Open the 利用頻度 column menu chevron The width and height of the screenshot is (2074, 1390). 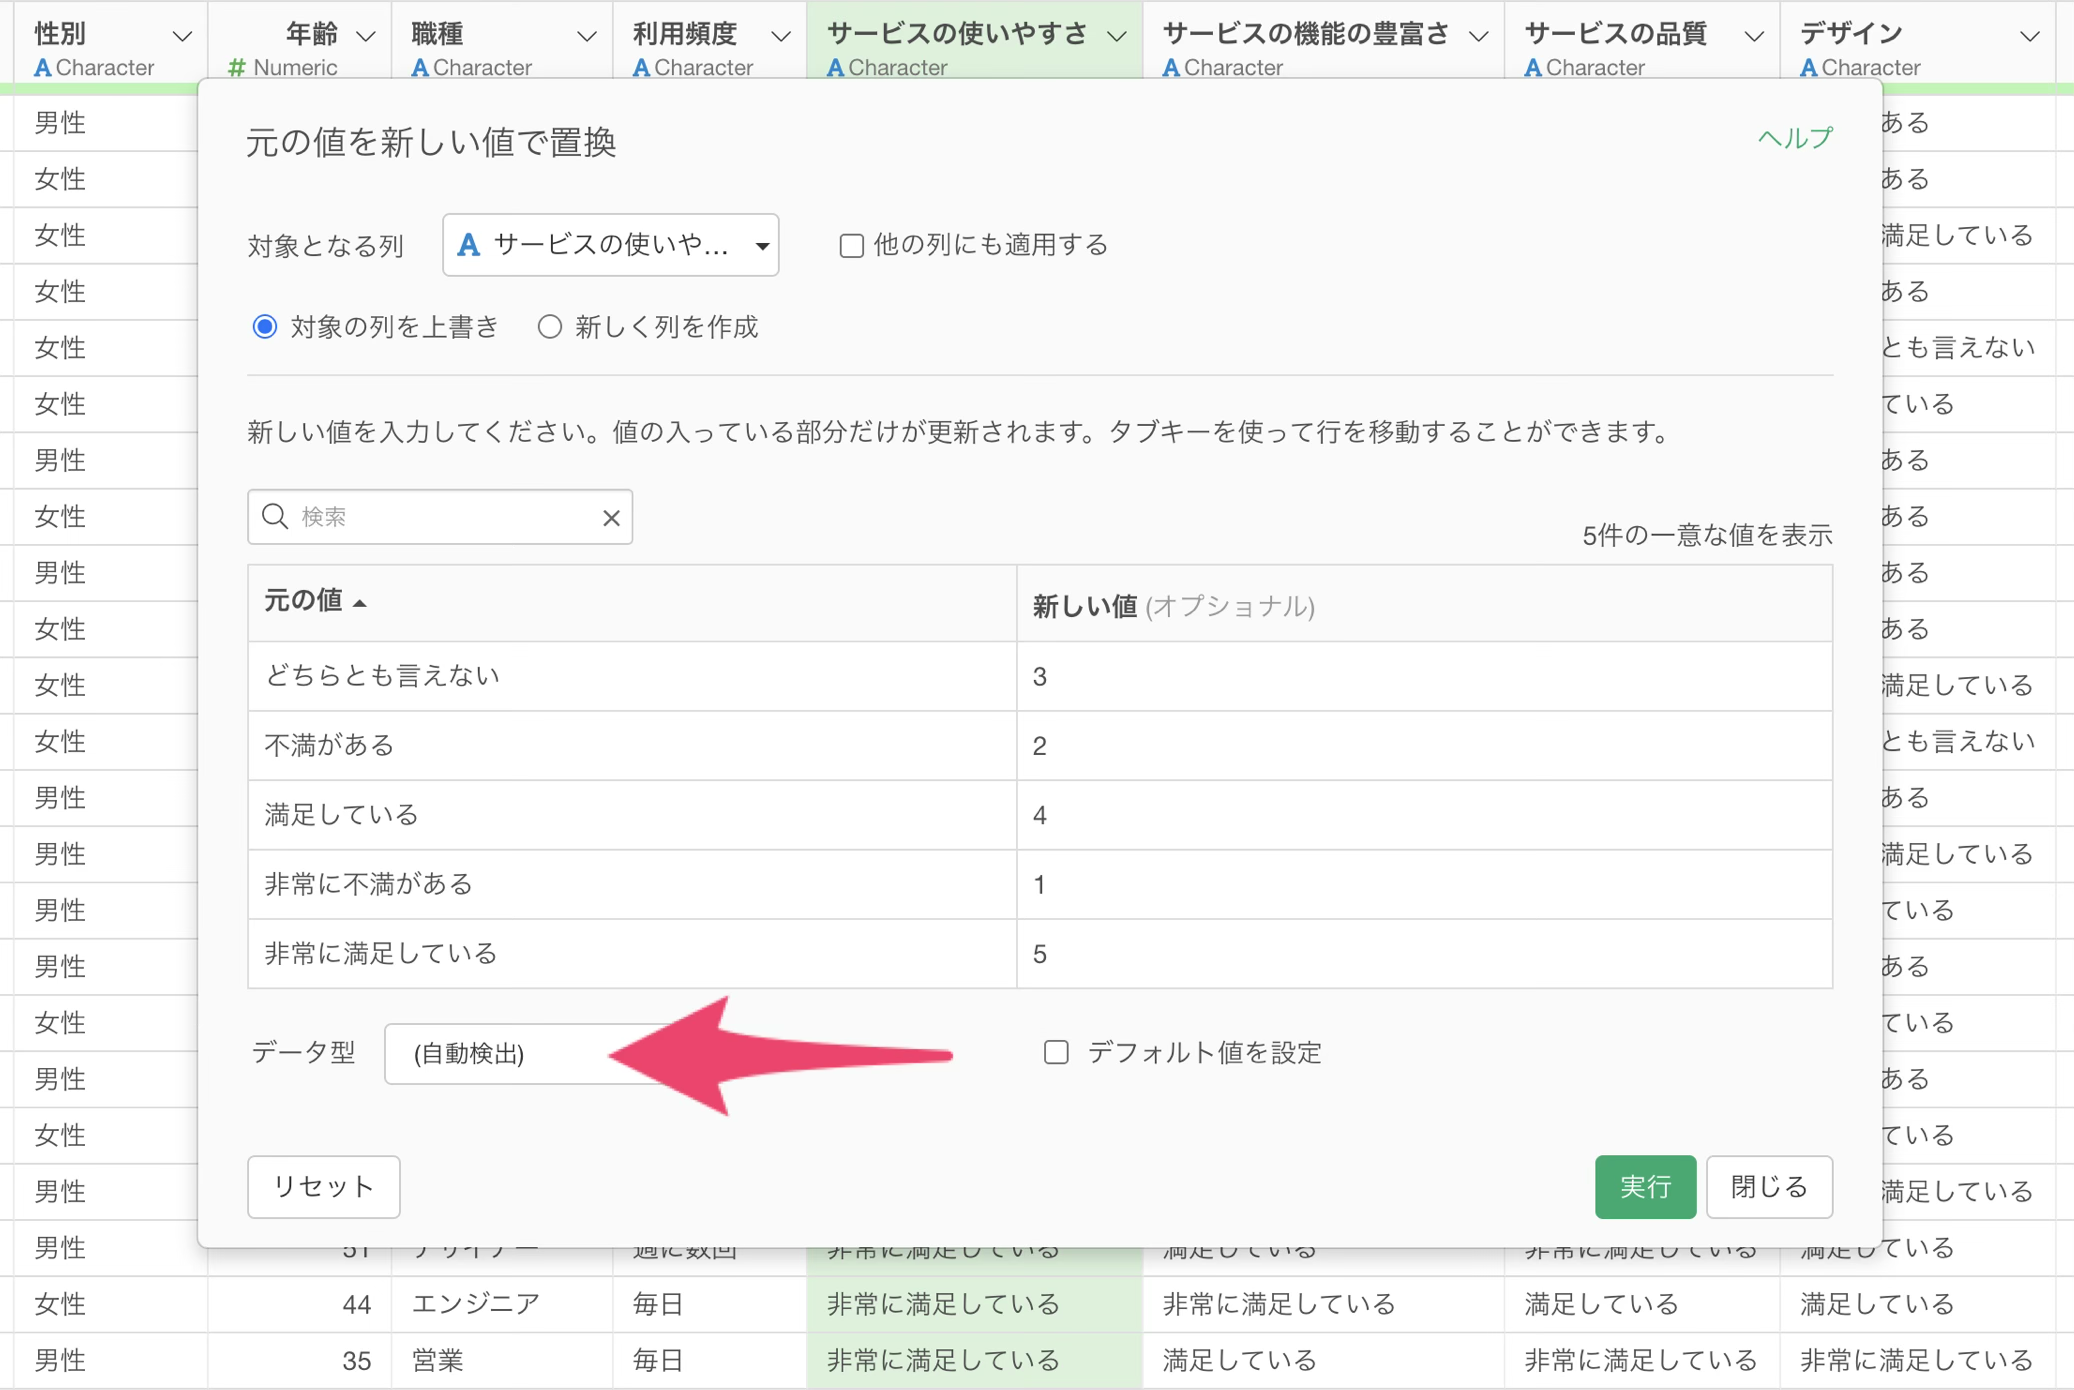tap(781, 37)
